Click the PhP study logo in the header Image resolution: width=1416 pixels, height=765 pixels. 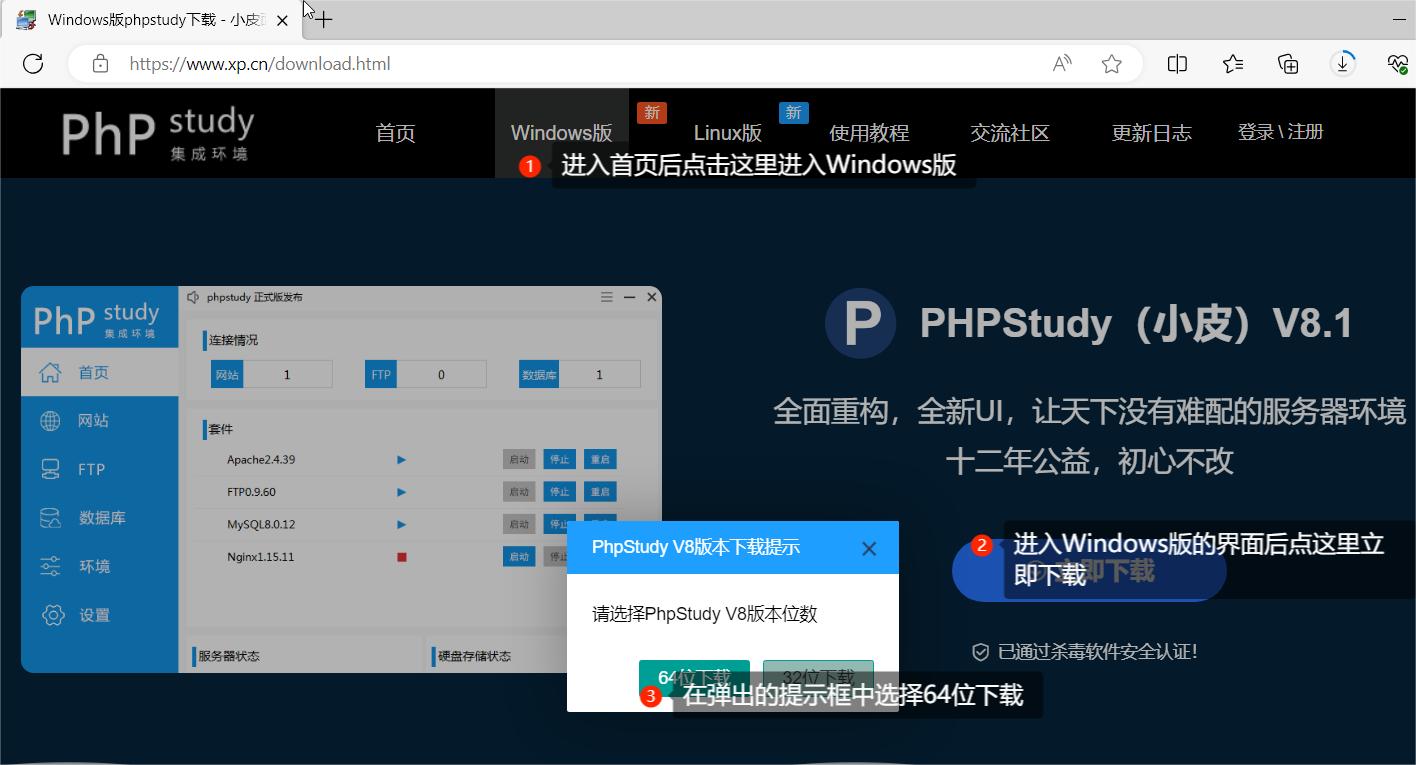point(158,134)
